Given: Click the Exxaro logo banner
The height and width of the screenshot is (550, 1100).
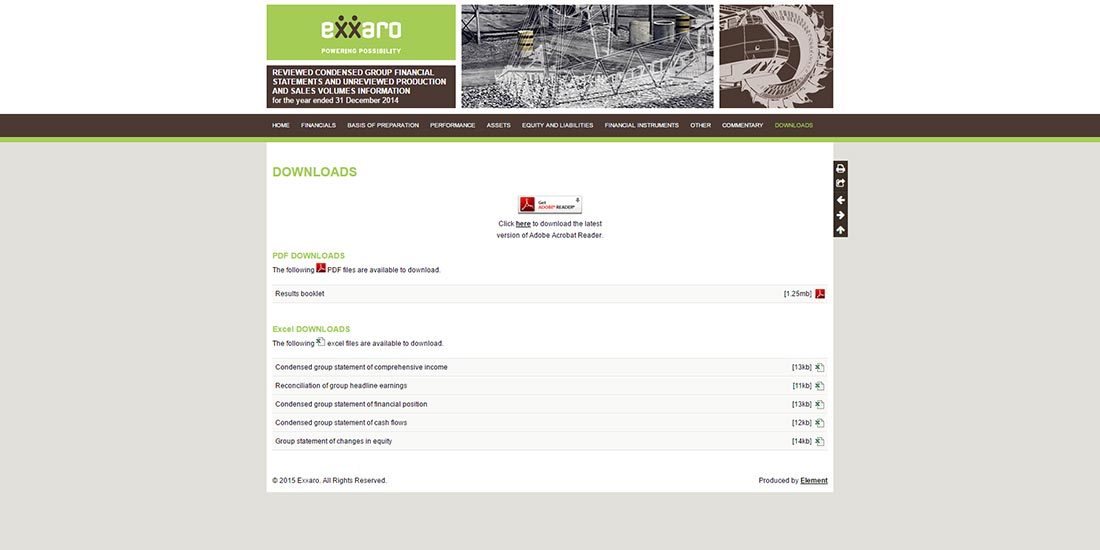Looking at the screenshot, I should tap(361, 32).
